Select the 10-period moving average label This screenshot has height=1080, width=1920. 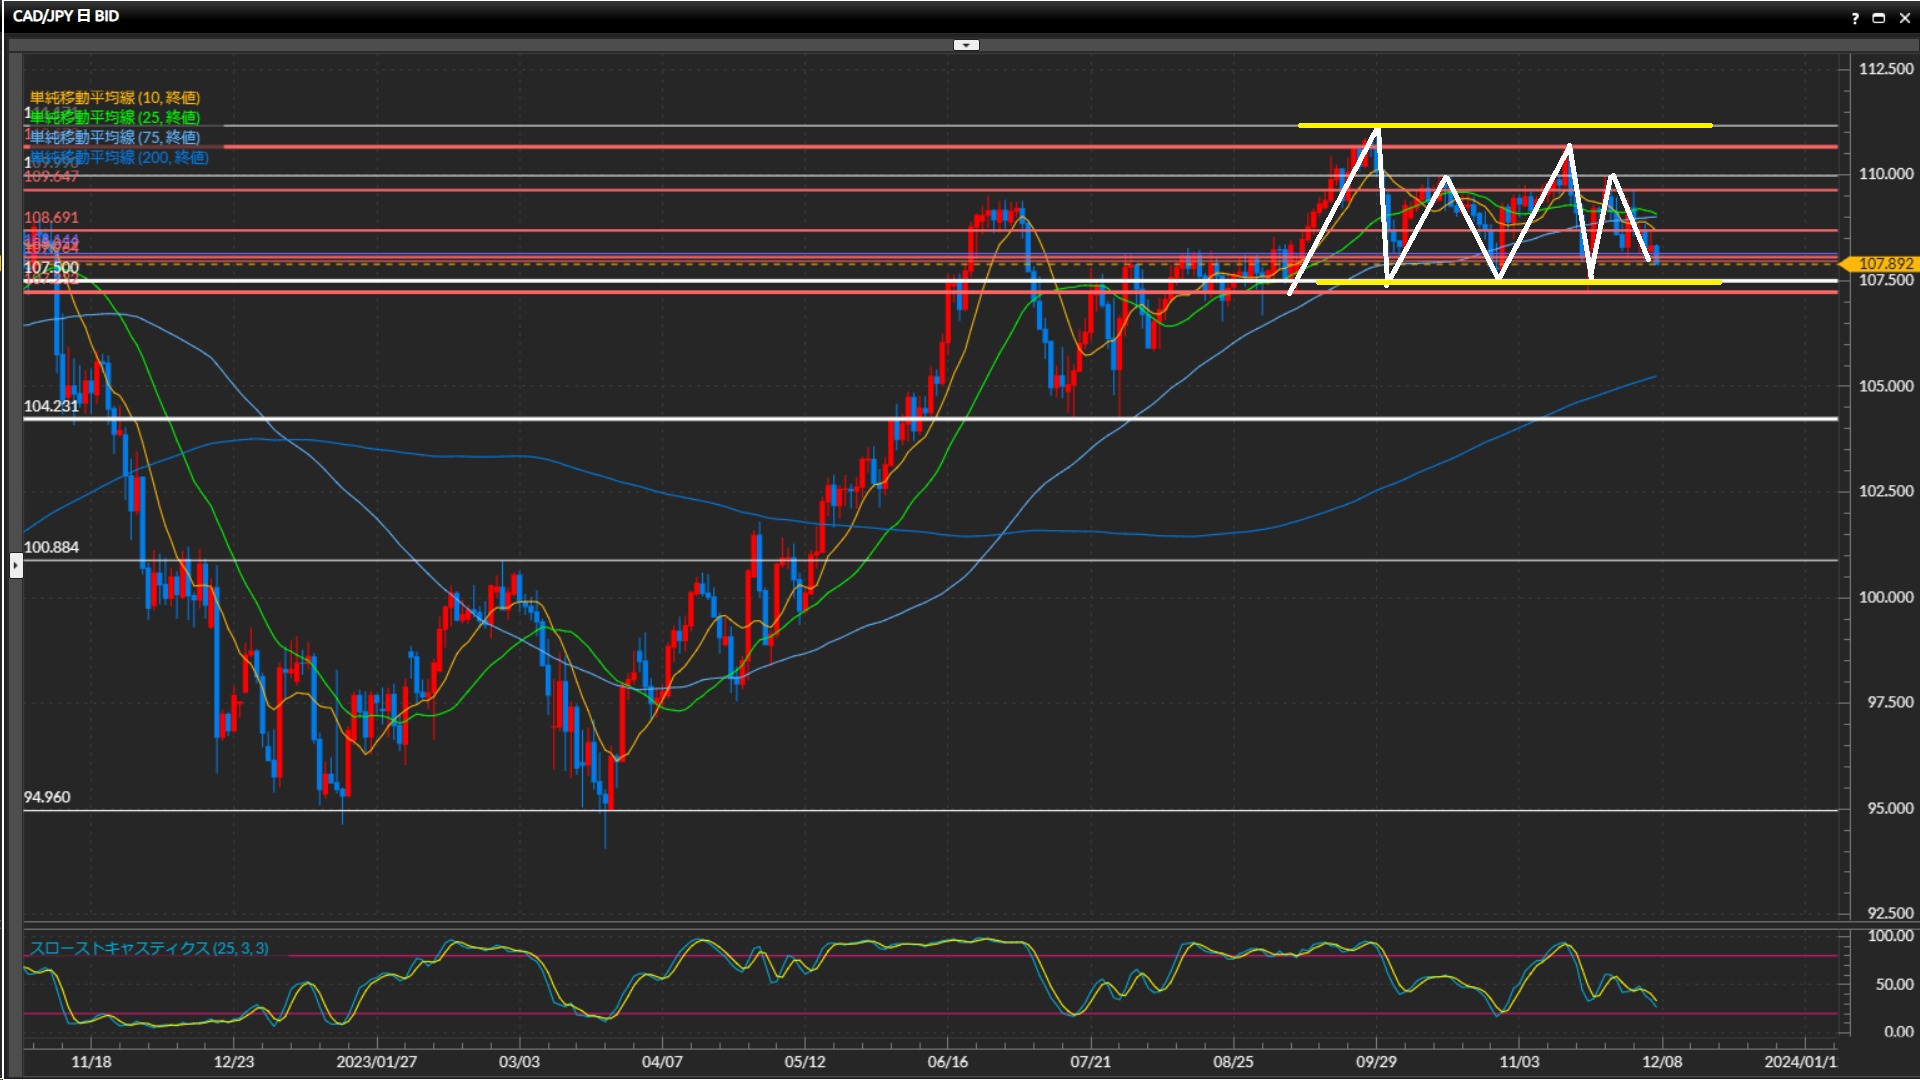coord(115,97)
